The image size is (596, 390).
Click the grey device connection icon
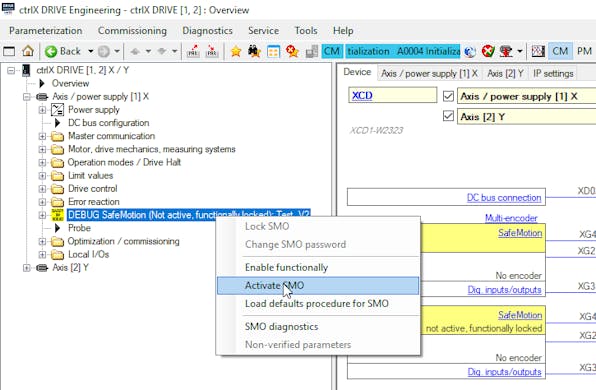(312, 51)
